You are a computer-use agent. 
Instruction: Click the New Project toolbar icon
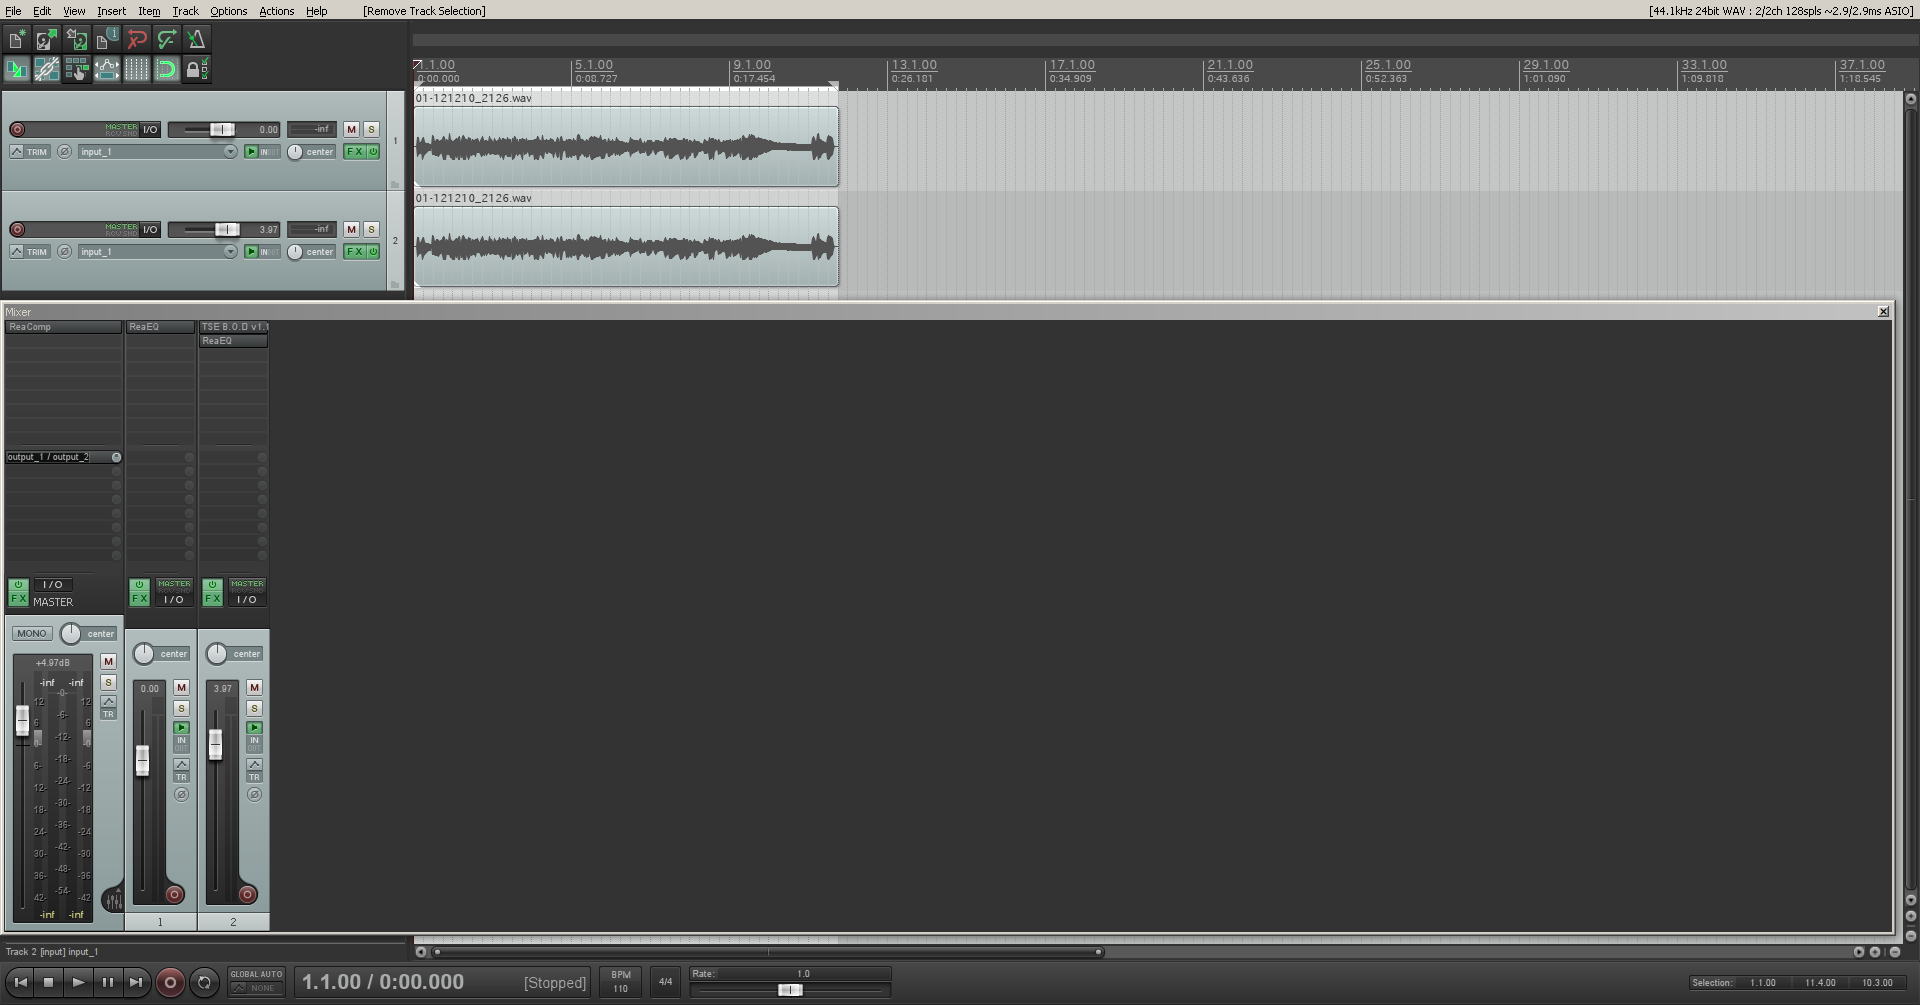17,39
